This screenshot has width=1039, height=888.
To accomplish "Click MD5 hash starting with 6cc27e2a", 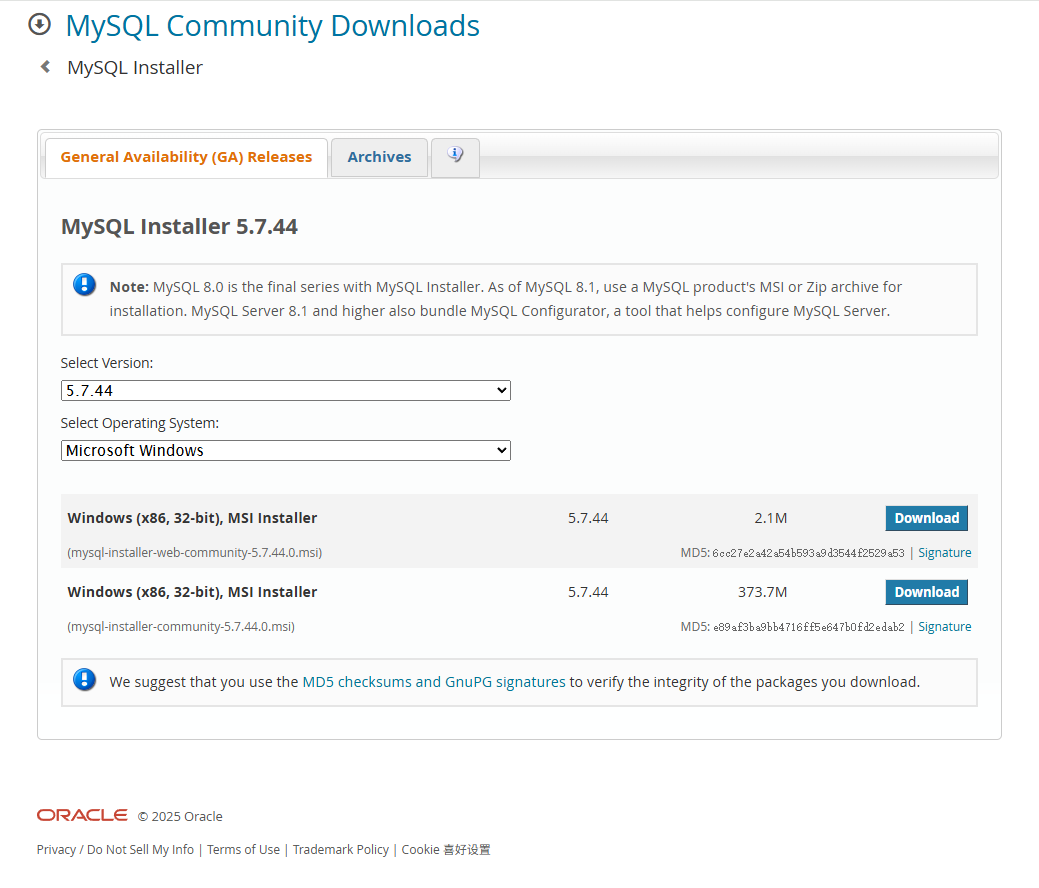I will tap(808, 553).
